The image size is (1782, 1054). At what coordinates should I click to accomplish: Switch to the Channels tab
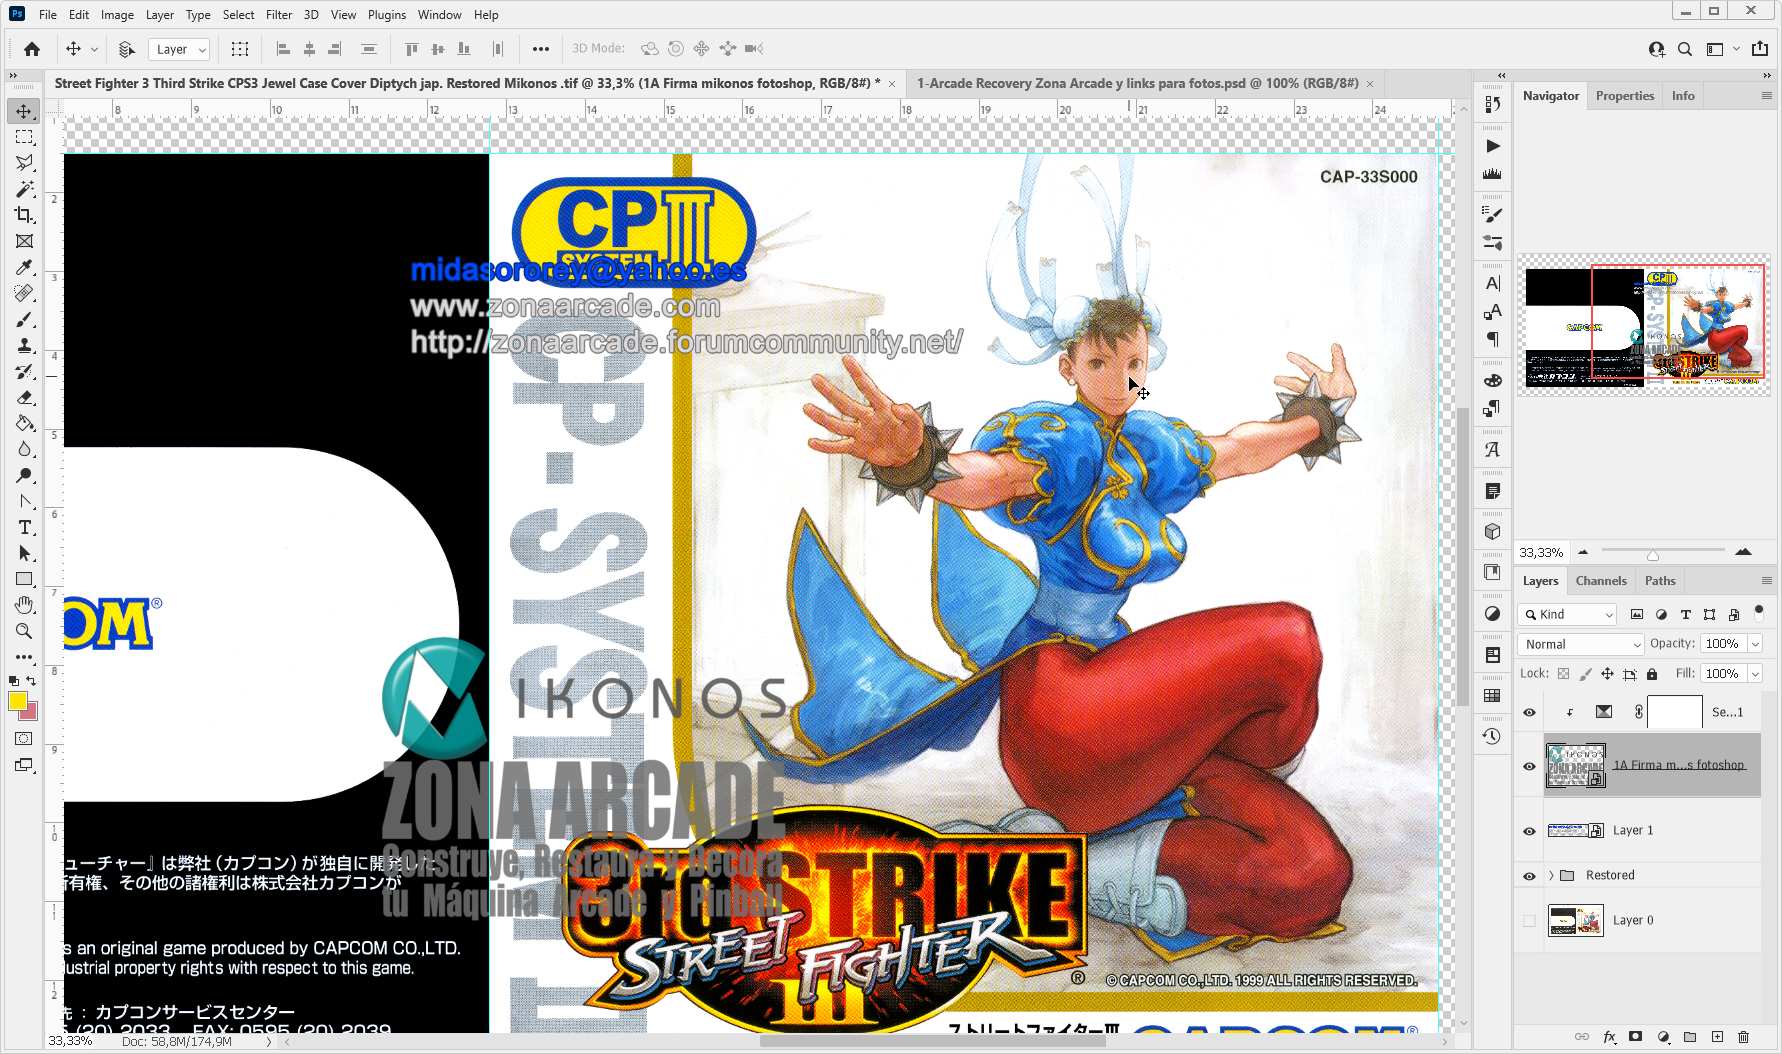(1600, 580)
